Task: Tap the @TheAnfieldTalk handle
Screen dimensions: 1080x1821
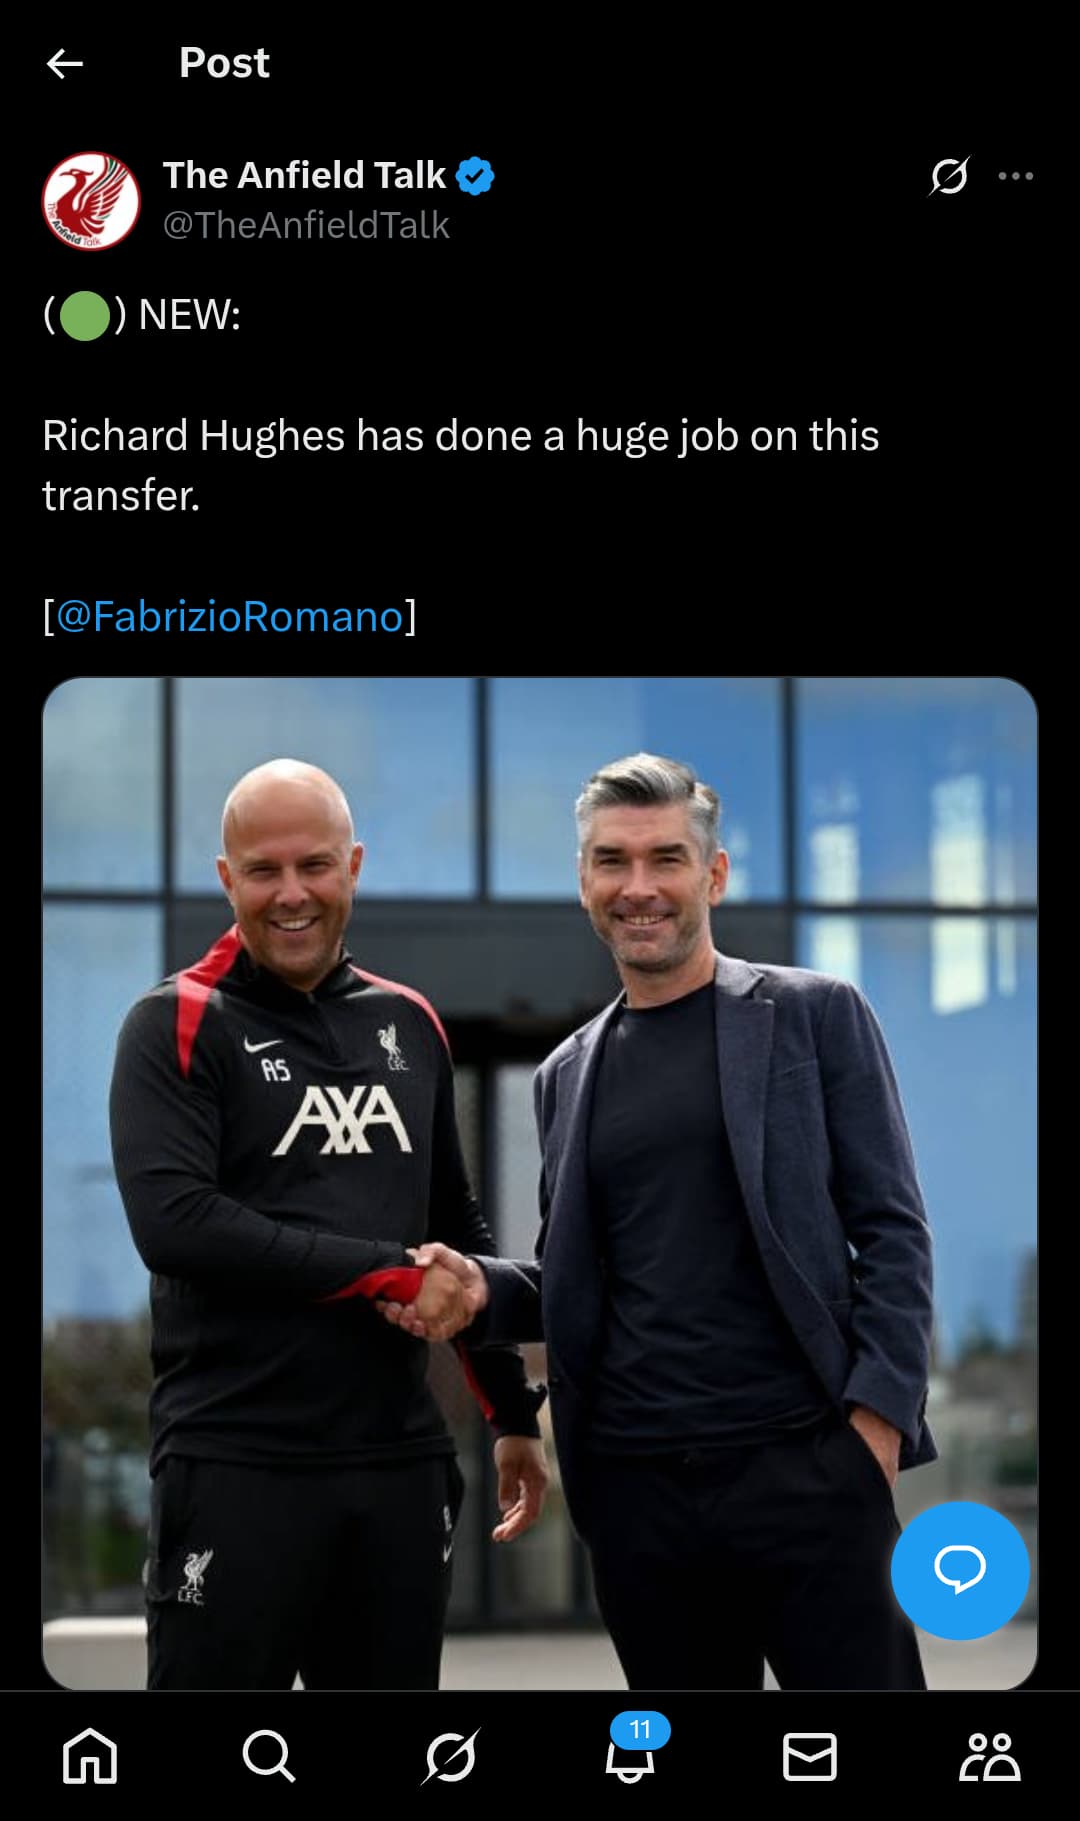Action: [306, 225]
